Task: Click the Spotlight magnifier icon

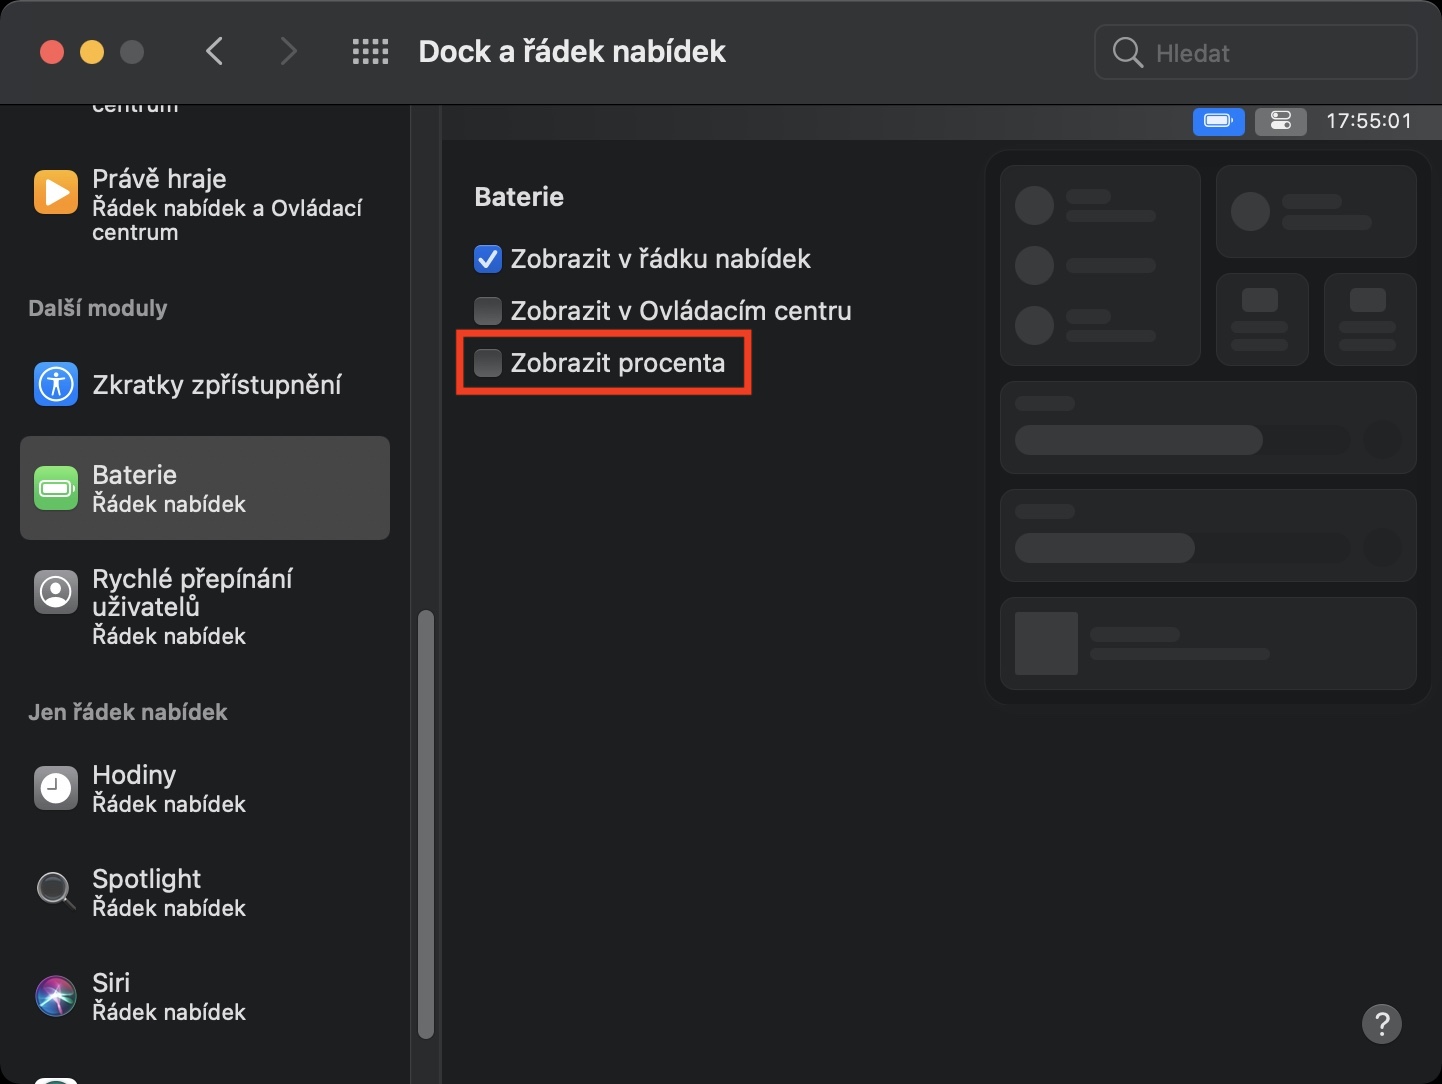Action: pos(56,890)
